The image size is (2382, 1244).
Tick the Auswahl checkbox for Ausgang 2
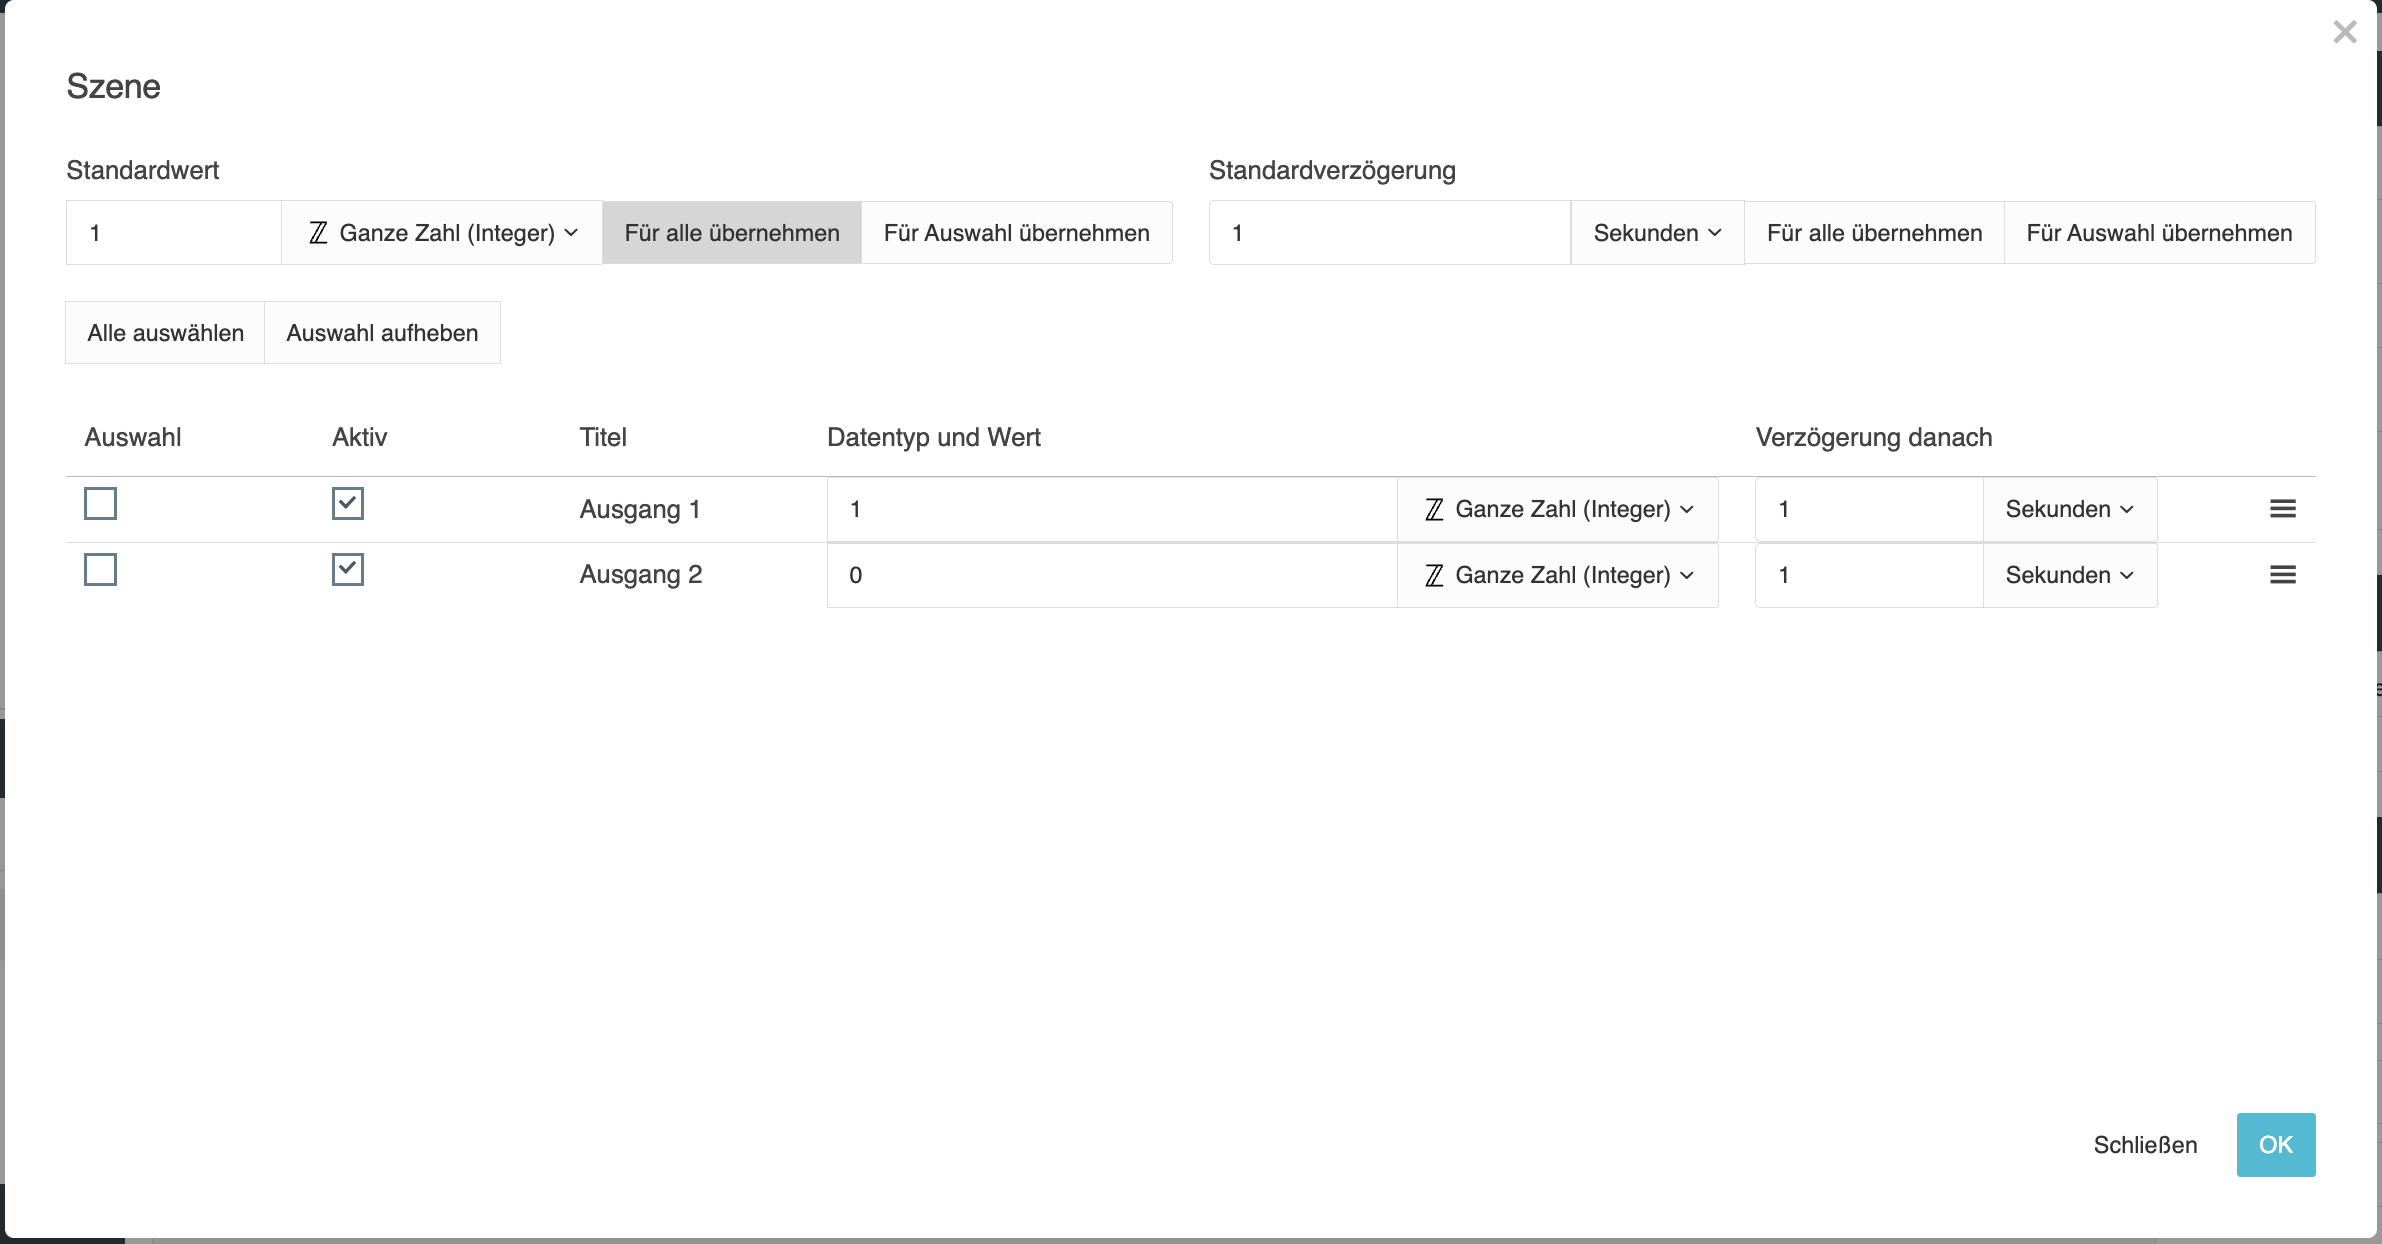coord(100,569)
